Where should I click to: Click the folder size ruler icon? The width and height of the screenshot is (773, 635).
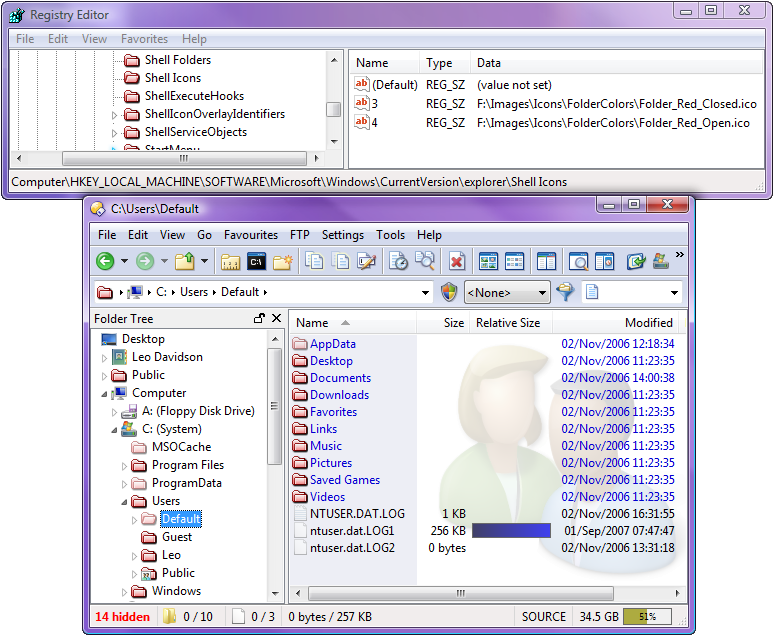[230, 262]
